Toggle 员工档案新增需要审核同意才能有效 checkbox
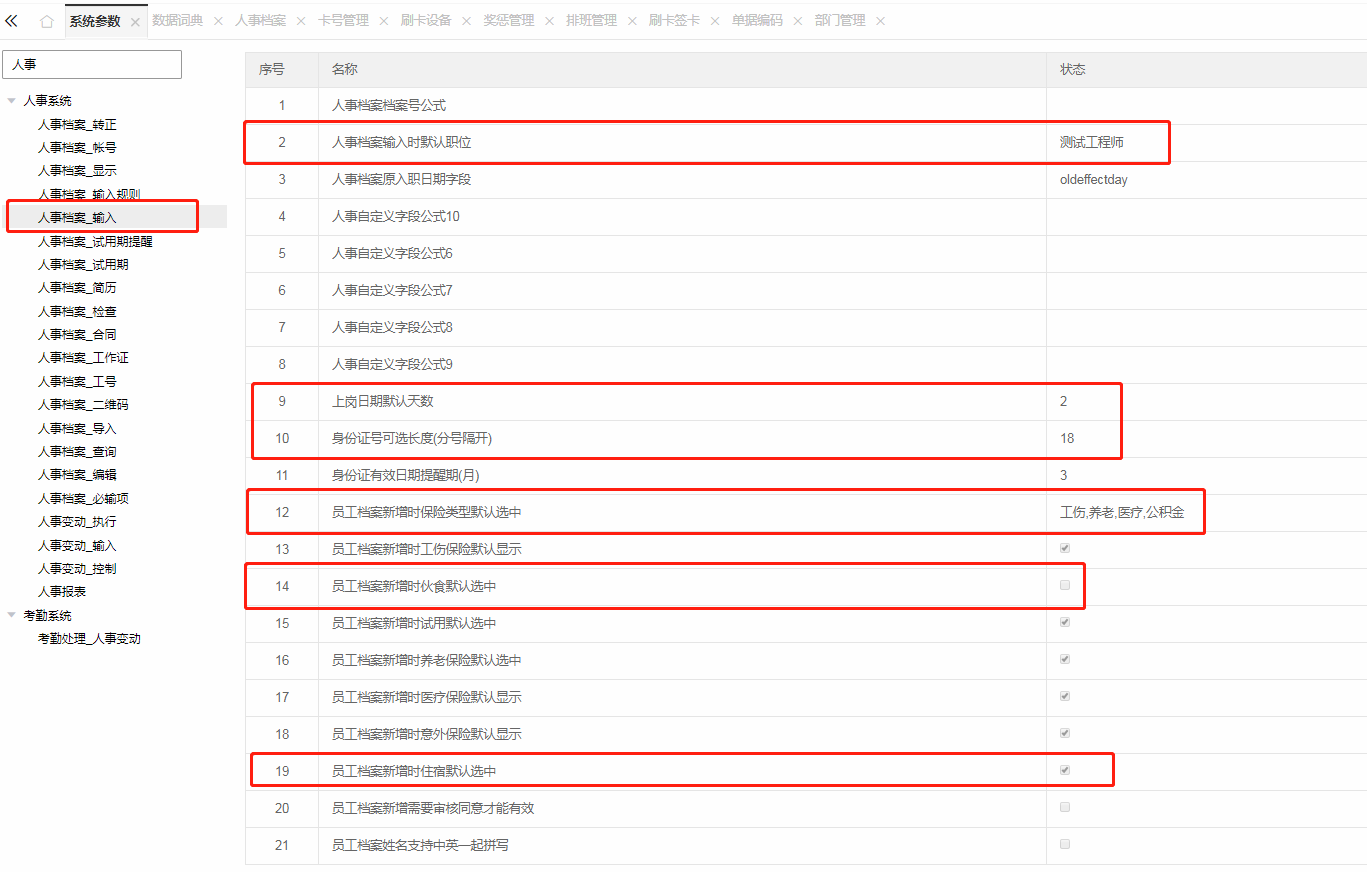Image resolution: width=1367 pixels, height=872 pixels. pos(1065,807)
